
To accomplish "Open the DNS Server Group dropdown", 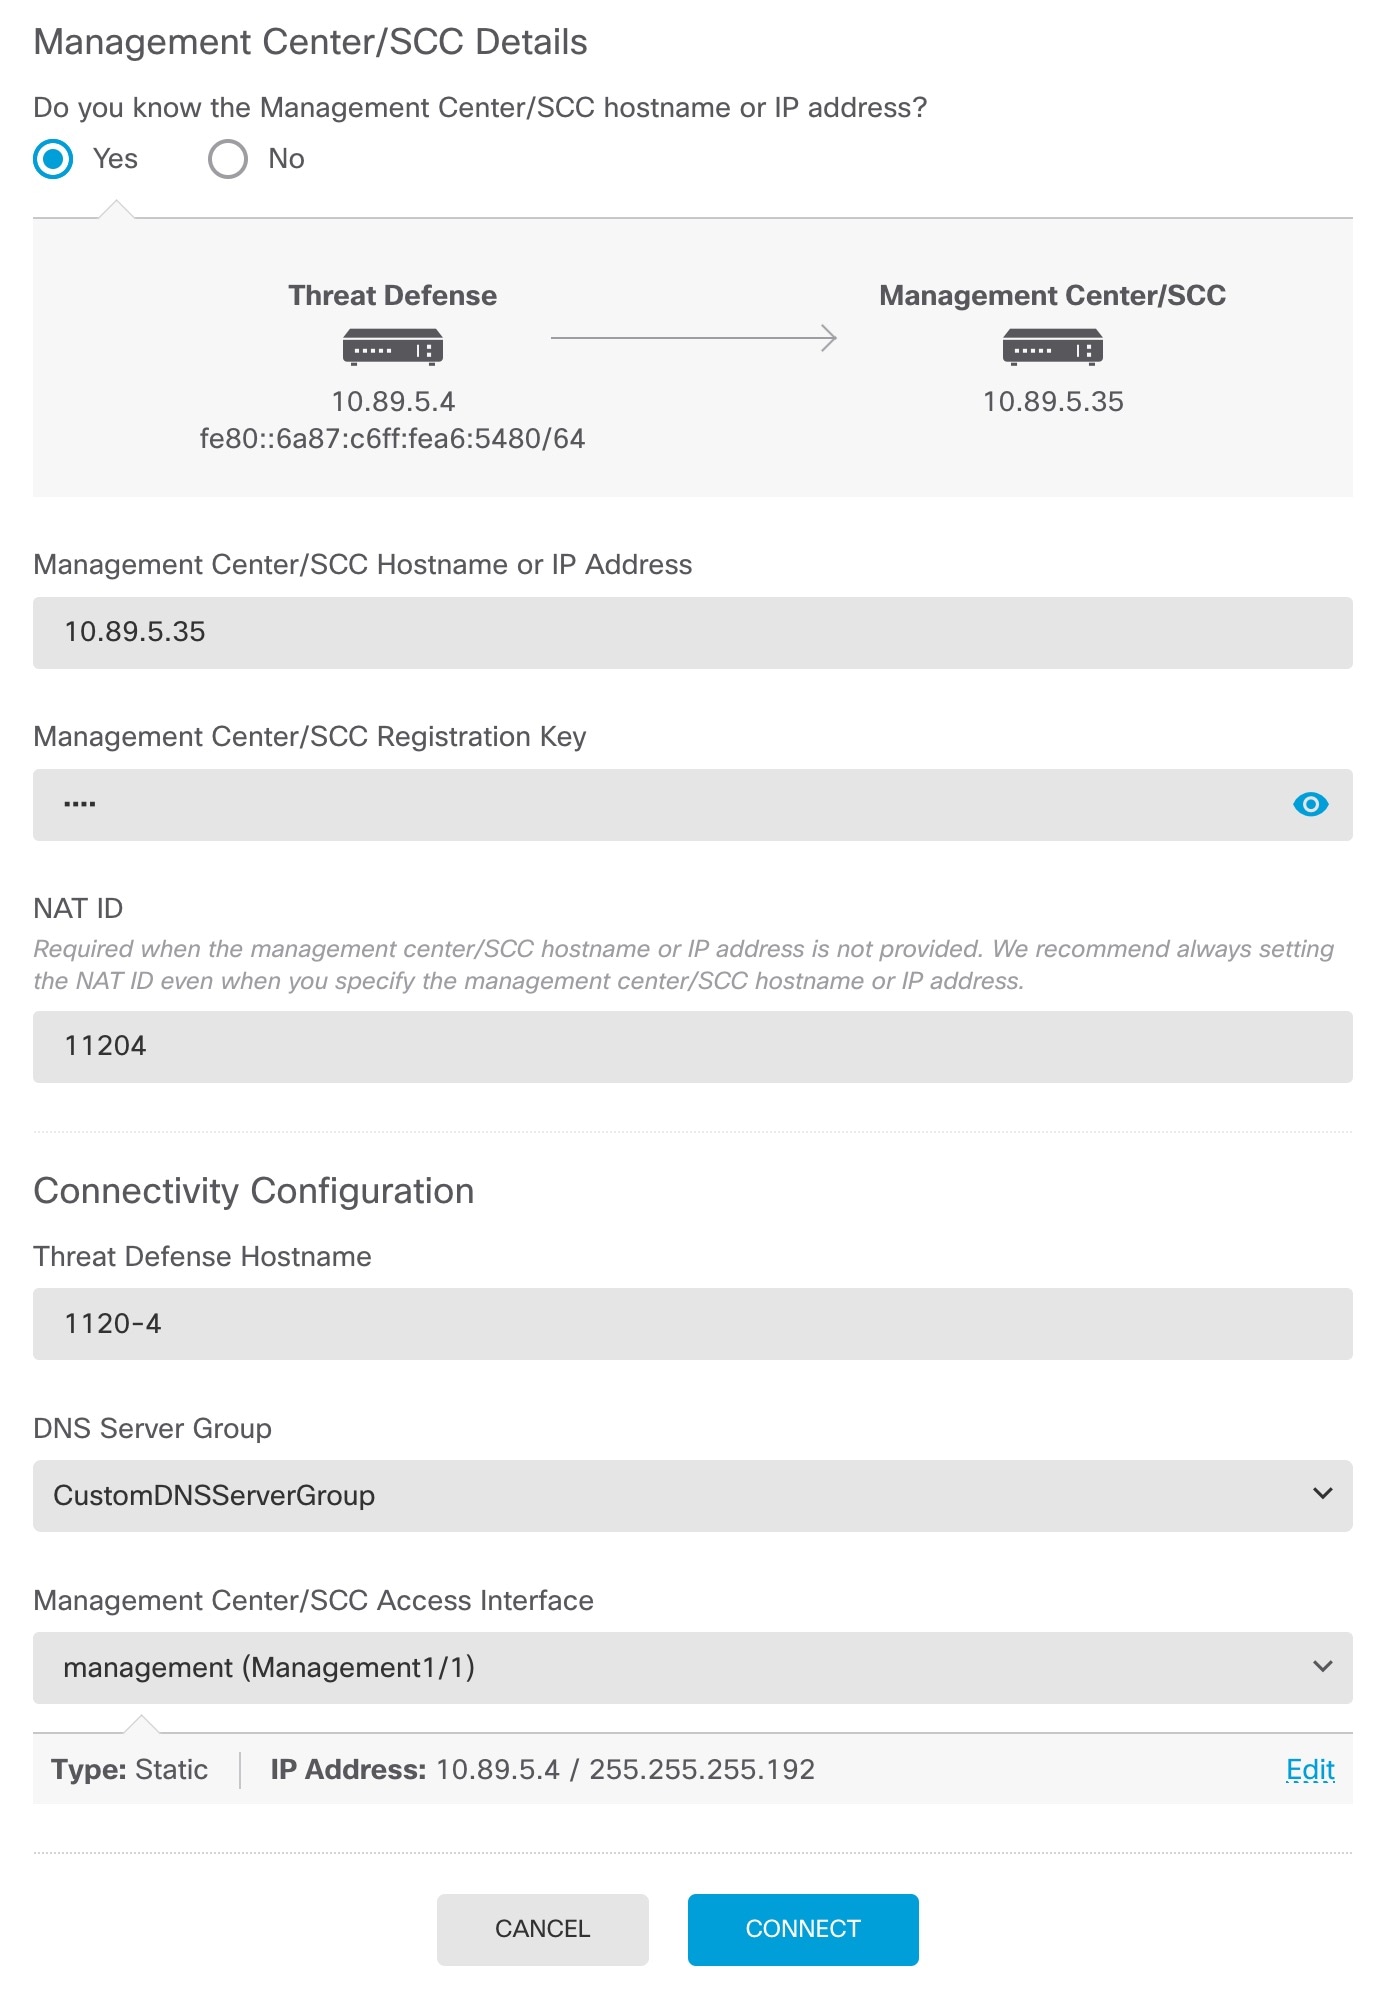I will [692, 1496].
